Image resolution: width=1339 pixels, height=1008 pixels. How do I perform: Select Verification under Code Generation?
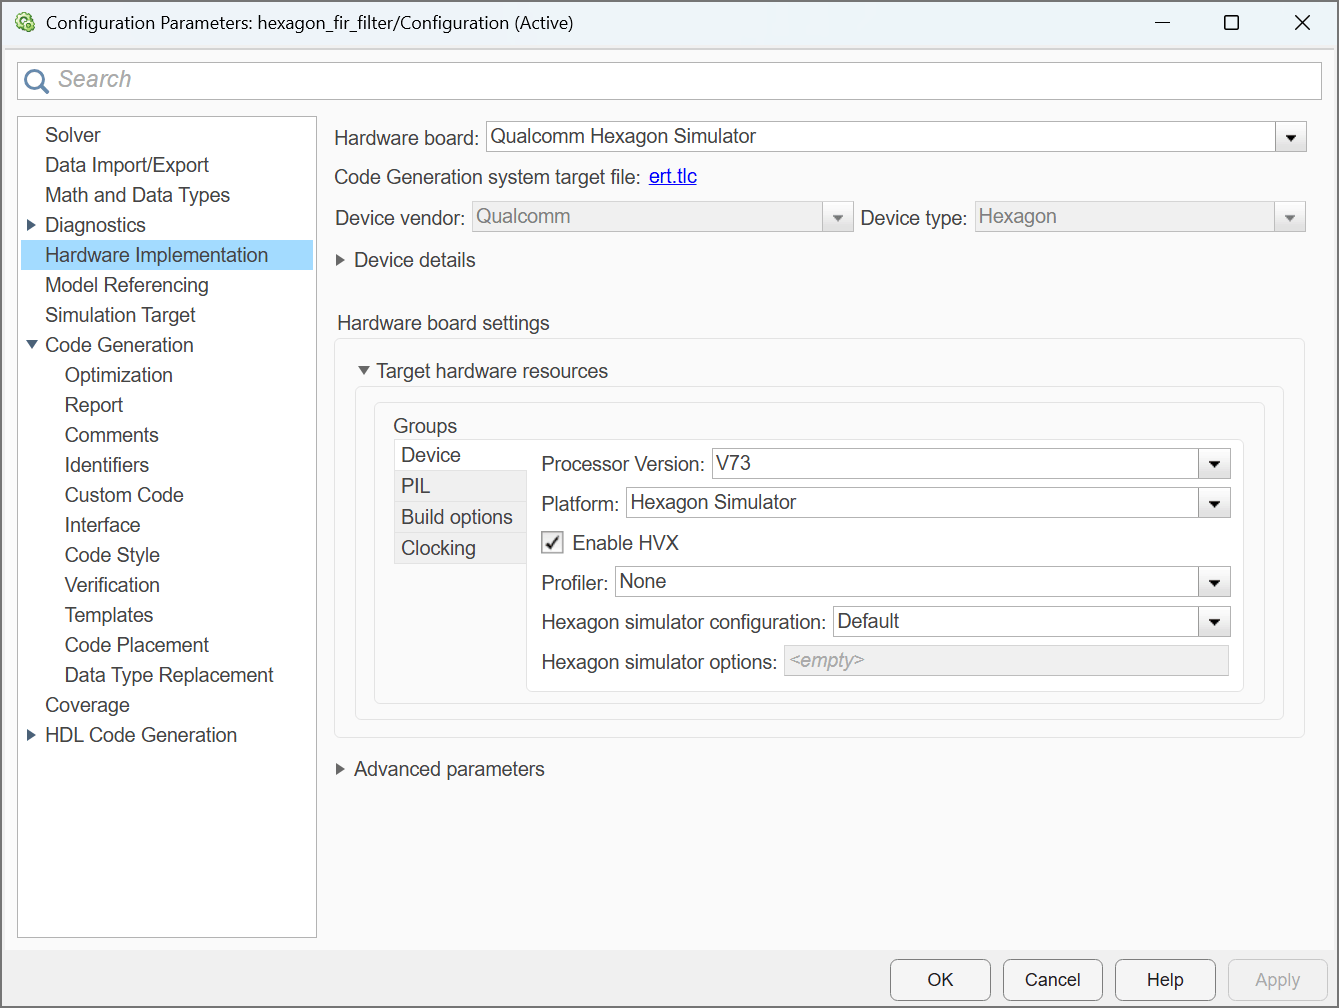pyautogui.click(x=112, y=585)
